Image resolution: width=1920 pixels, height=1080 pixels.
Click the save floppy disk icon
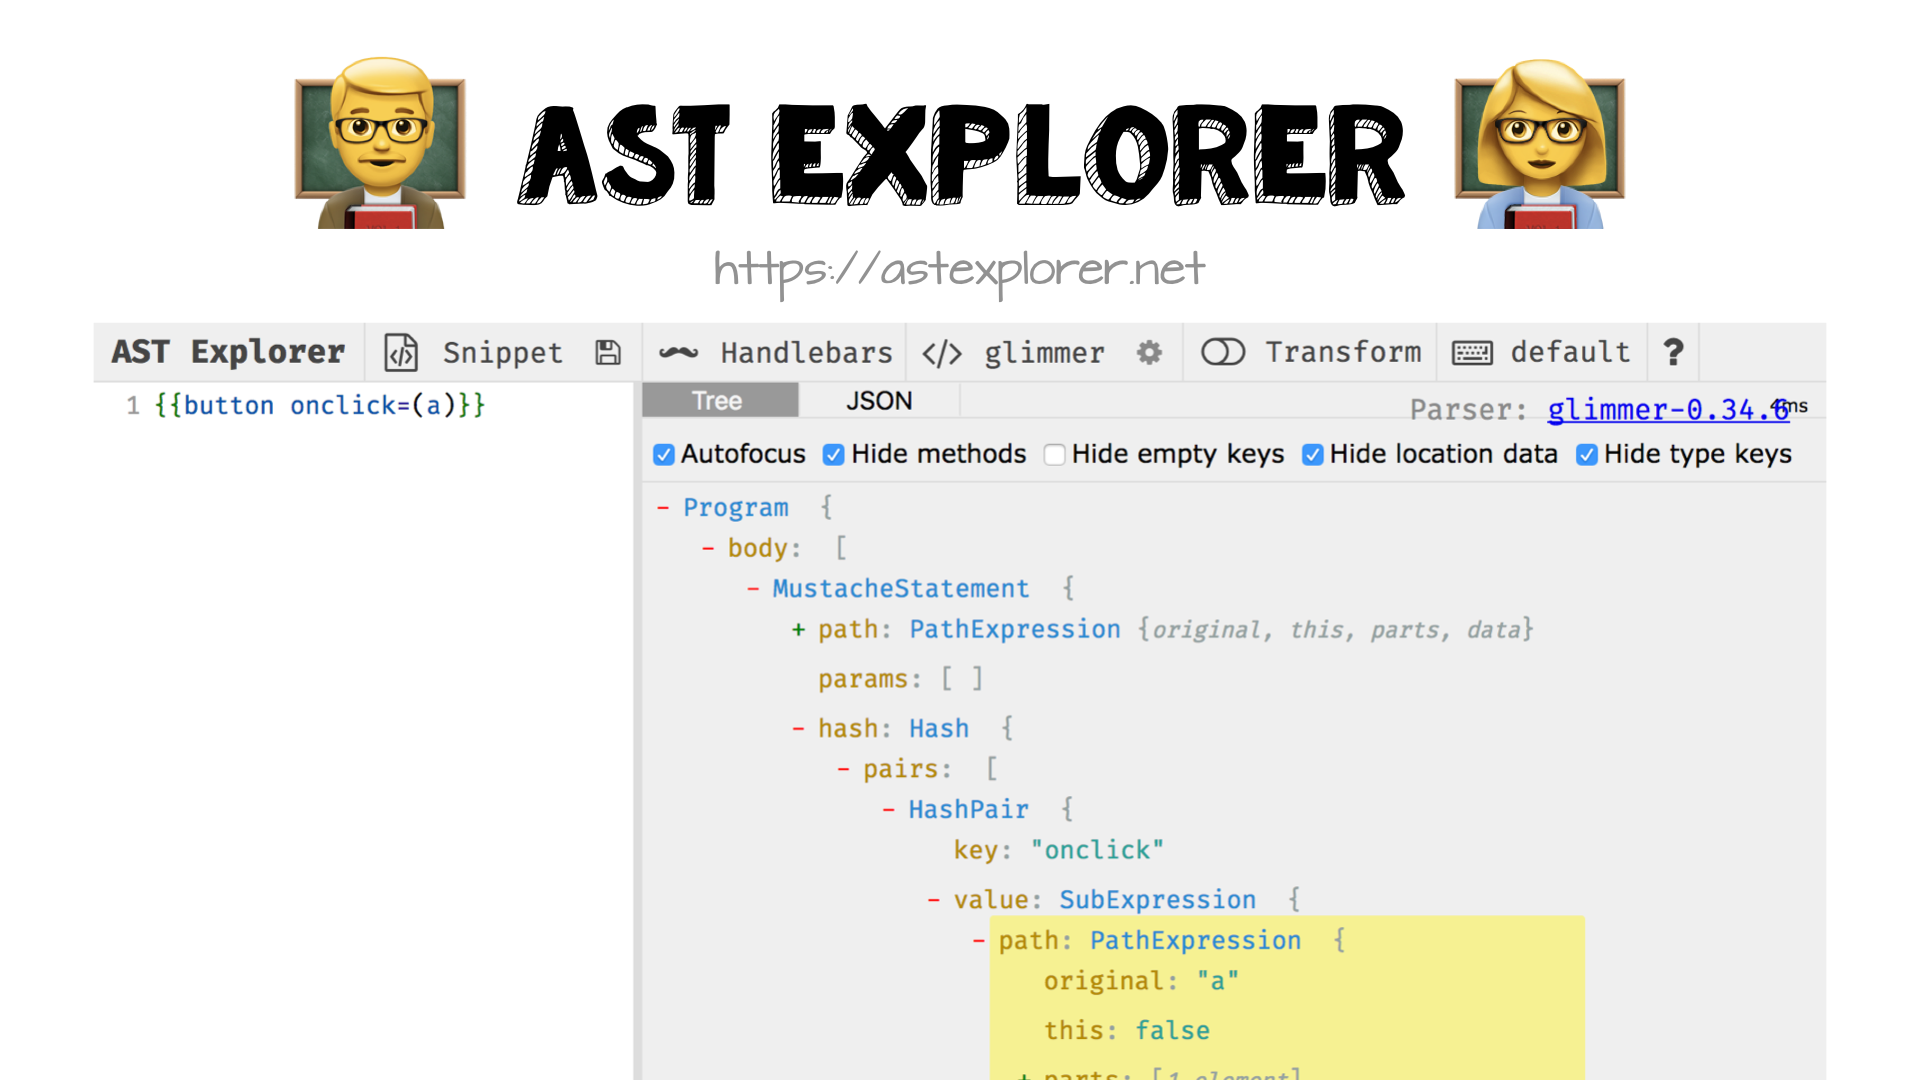[x=608, y=352]
